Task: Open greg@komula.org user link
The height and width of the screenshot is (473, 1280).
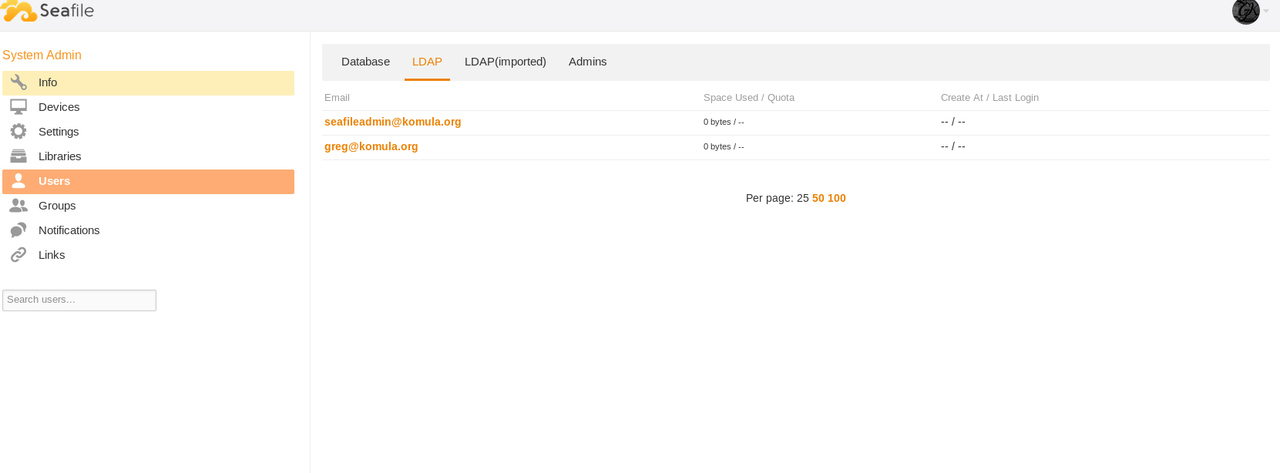Action: tap(371, 147)
